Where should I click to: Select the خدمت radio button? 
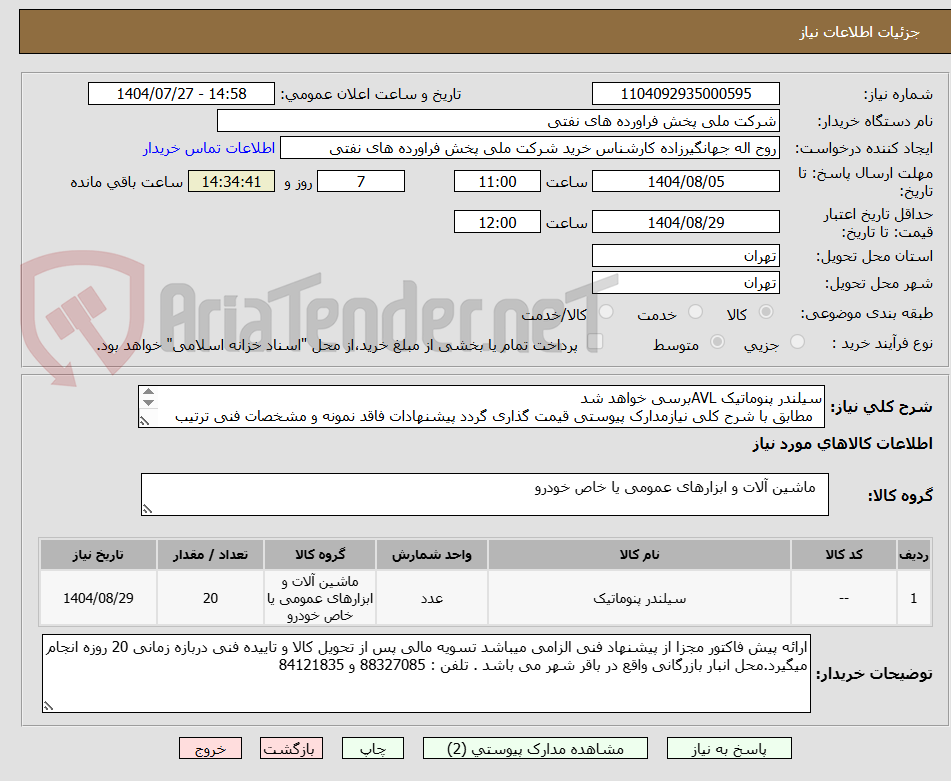point(695,312)
